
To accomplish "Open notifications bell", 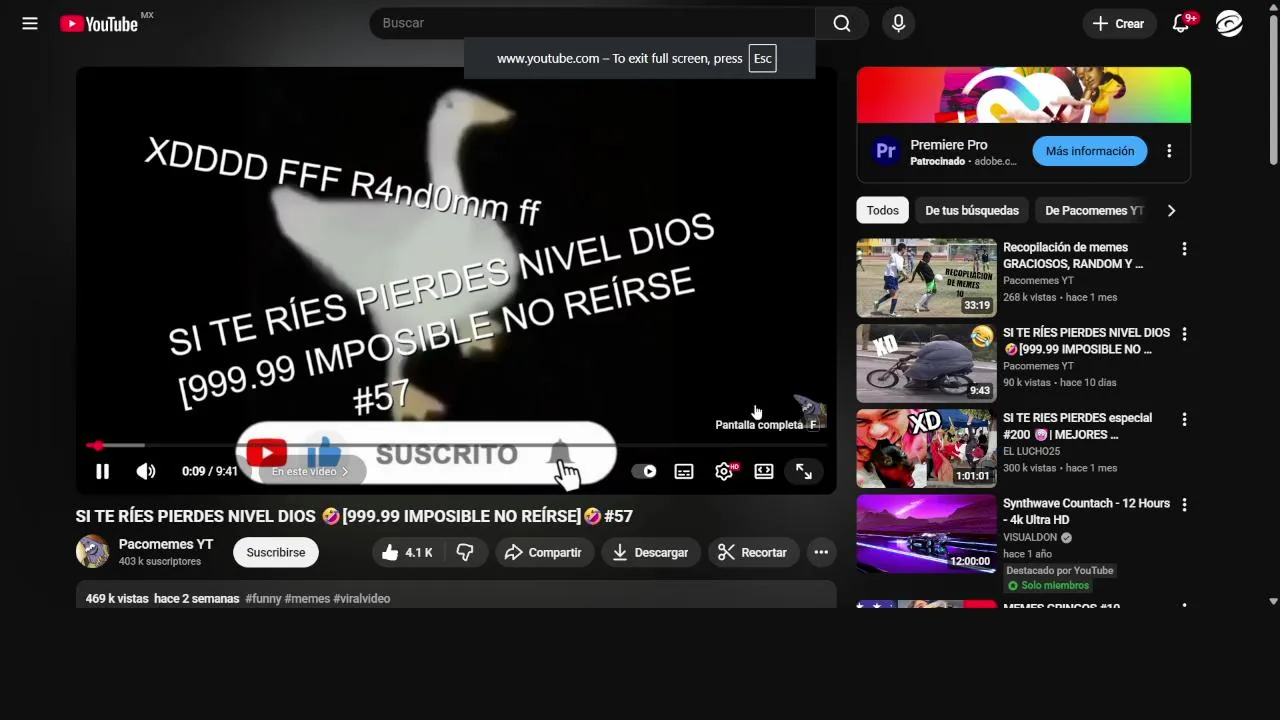I will [x=1181, y=24].
